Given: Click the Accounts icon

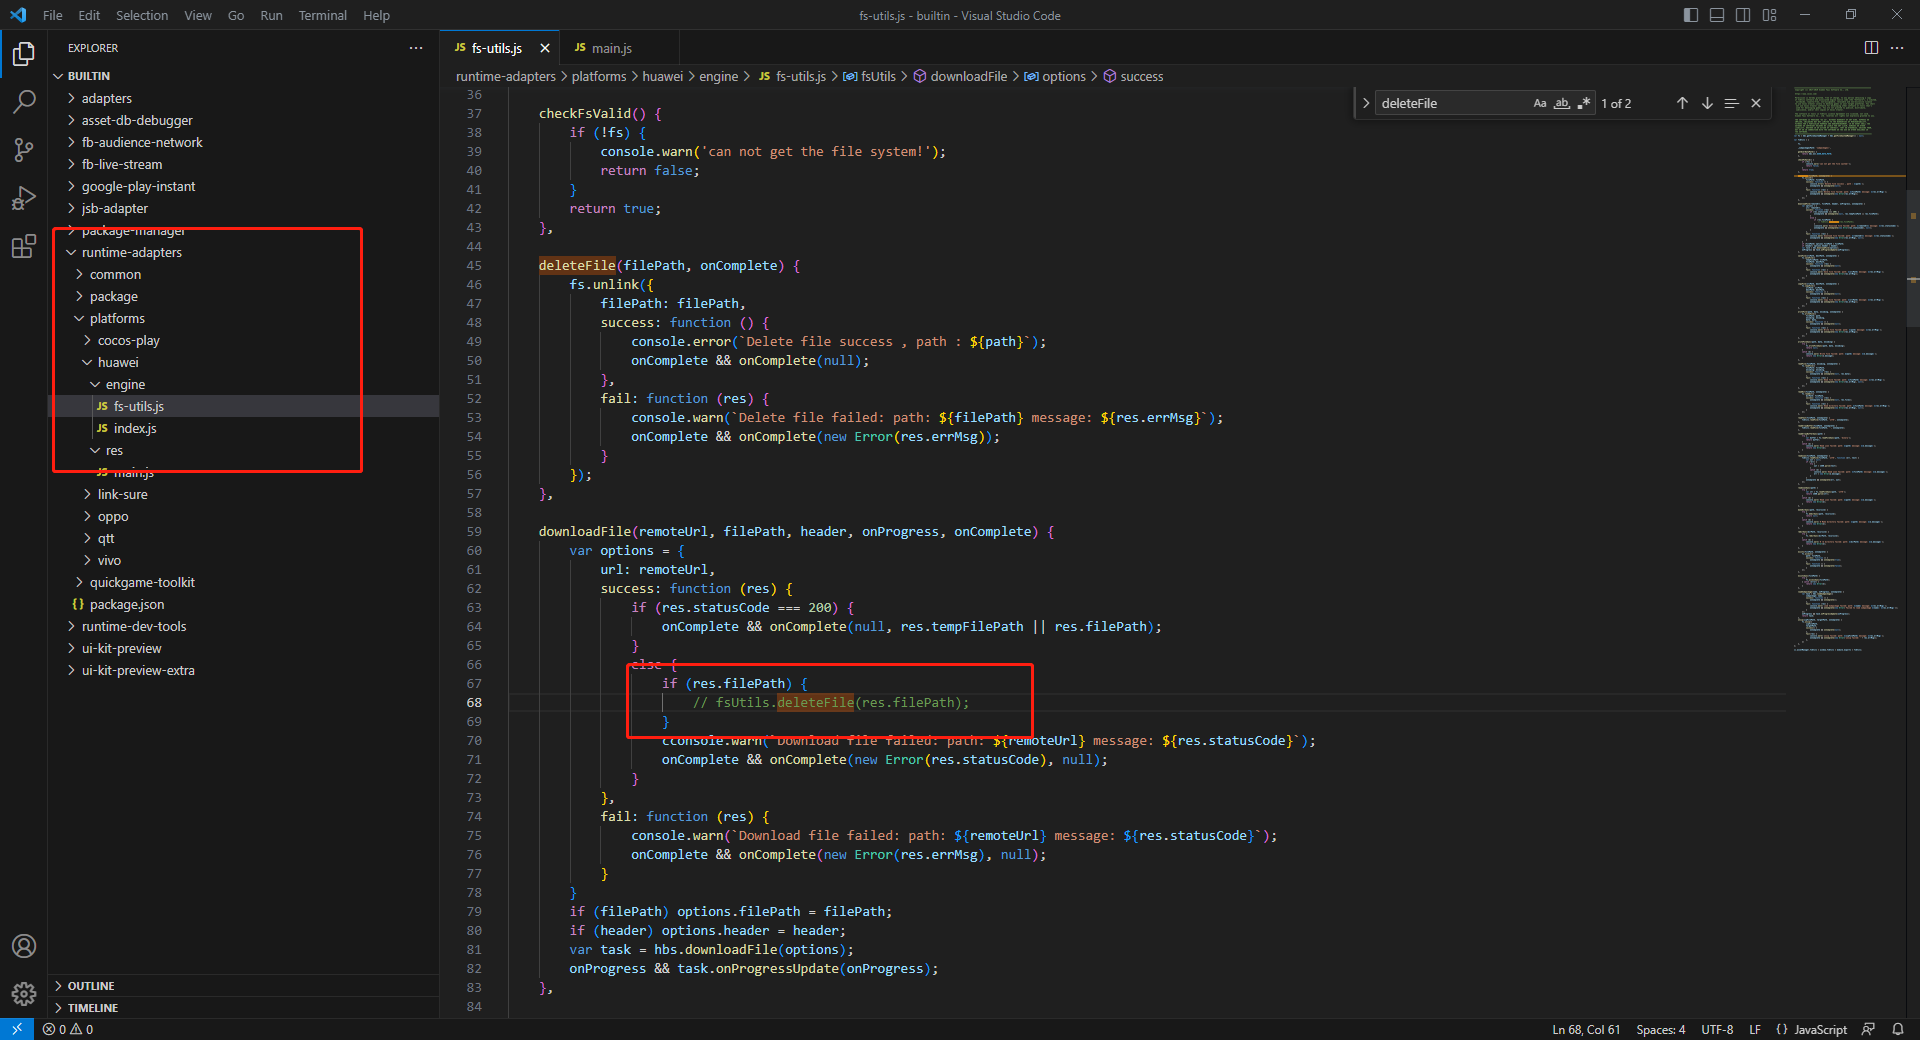Looking at the screenshot, I should pos(24,946).
